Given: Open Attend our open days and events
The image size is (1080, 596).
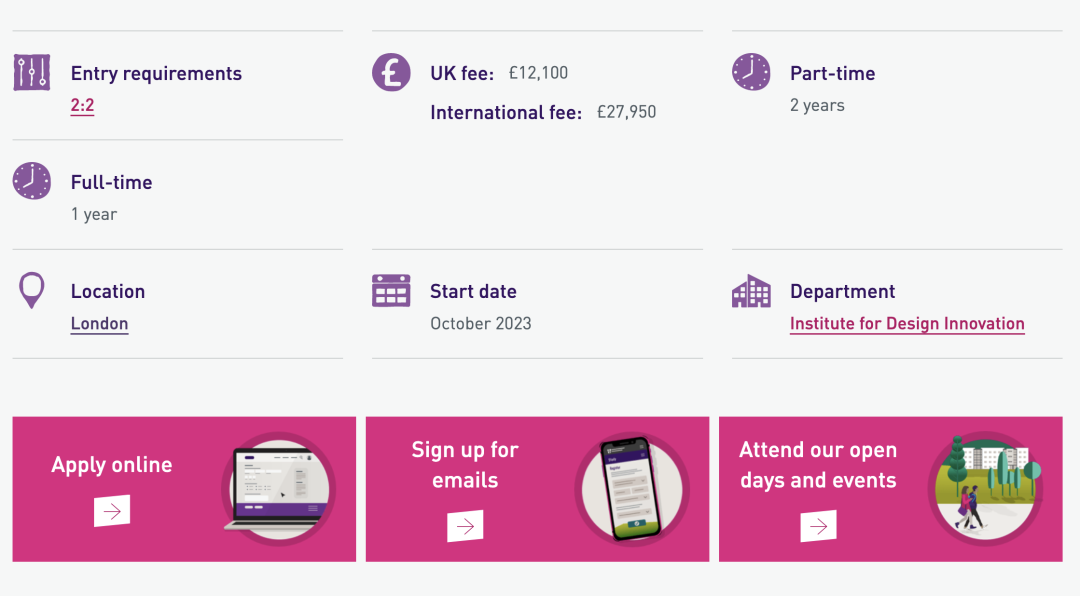Looking at the screenshot, I should pyautogui.click(x=891, y=489).
